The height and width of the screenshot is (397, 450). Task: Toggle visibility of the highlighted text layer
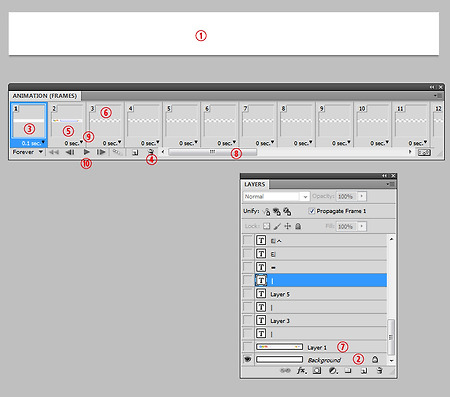[248, 280]
